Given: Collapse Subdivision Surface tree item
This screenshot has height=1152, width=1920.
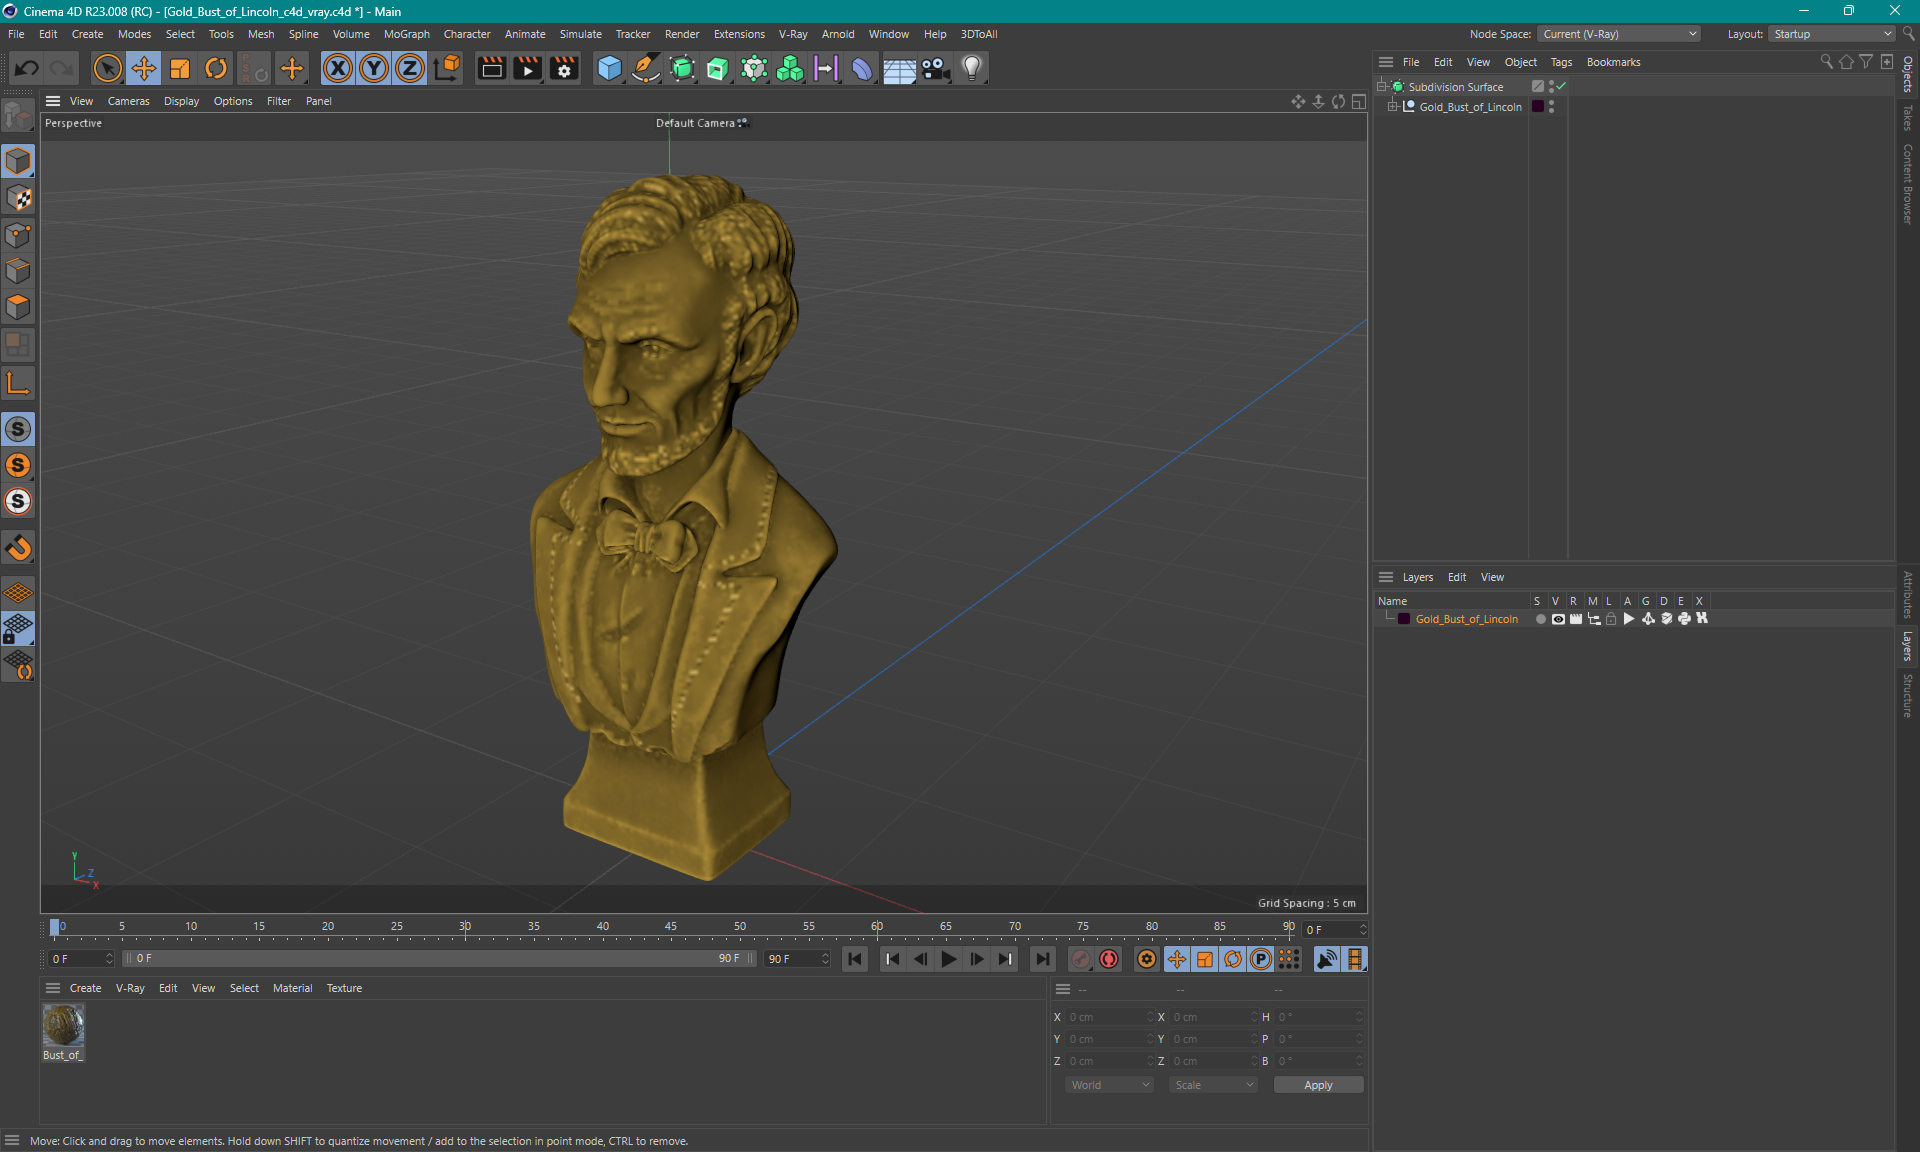Looking at the screenshot, I should click(1382, 87).
